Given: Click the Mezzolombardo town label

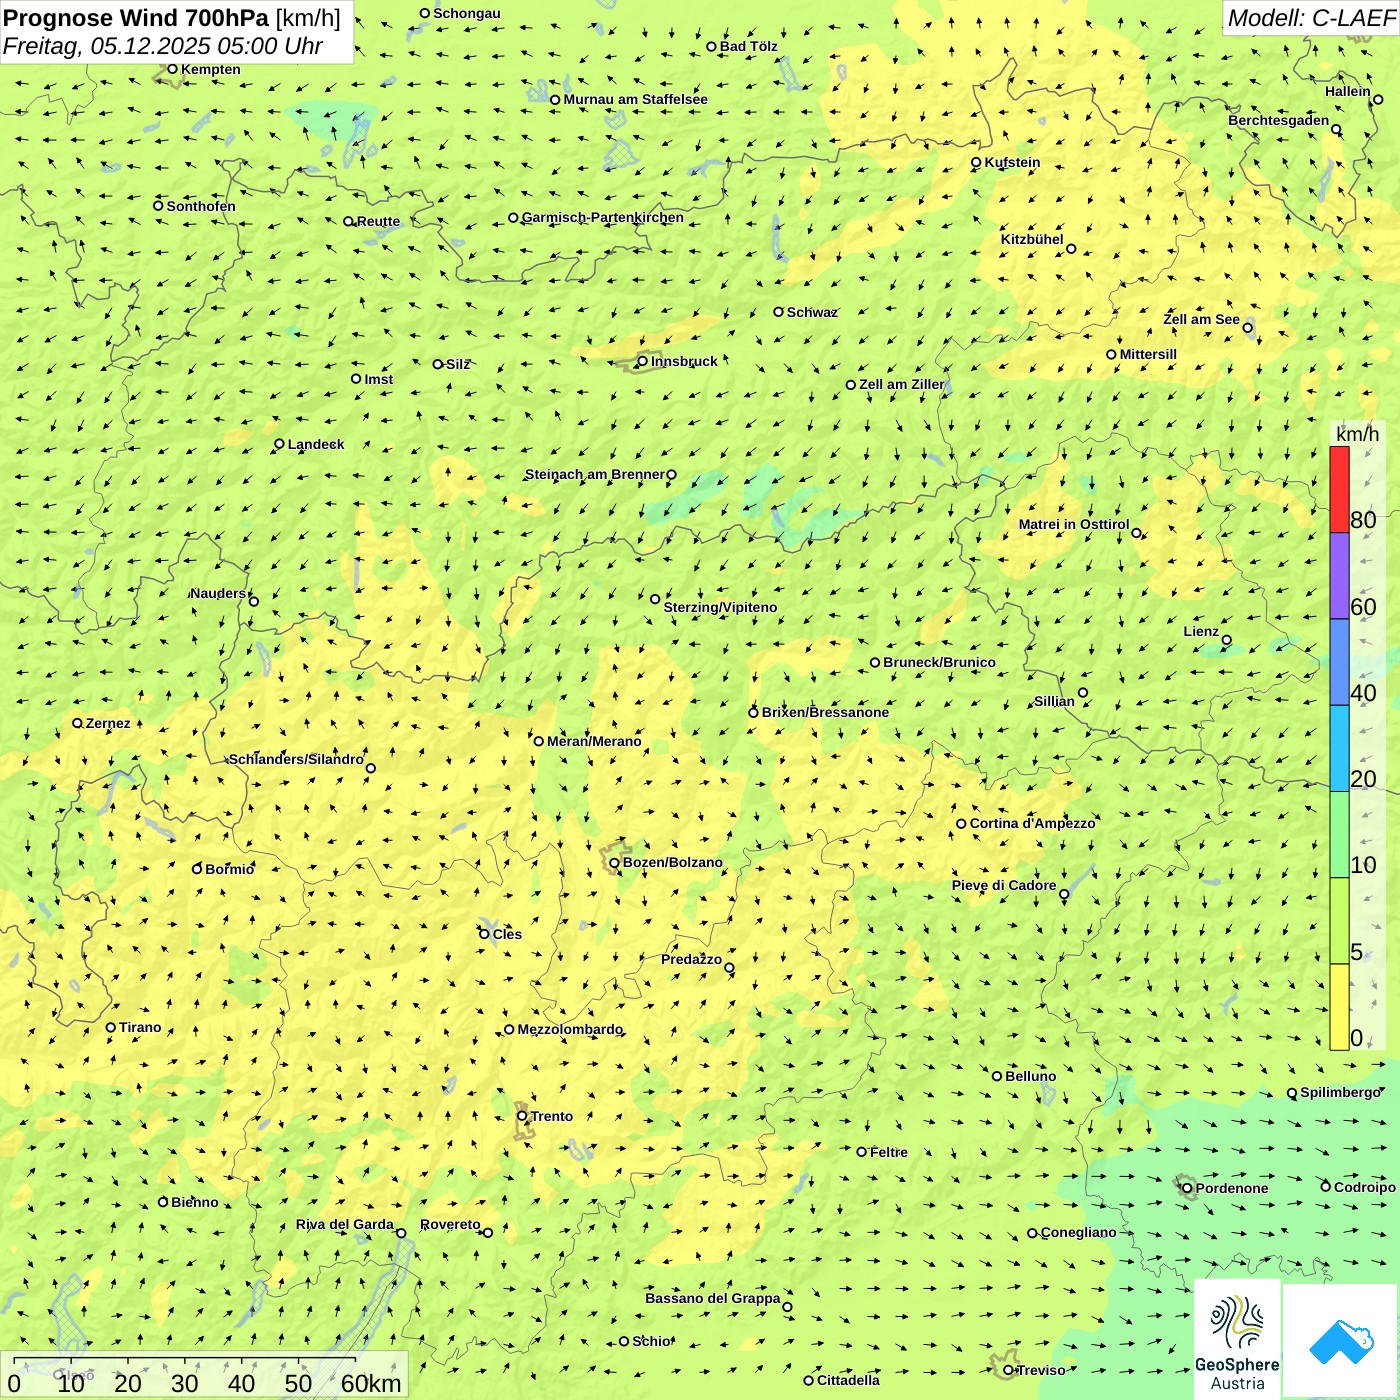Looking at the screenshot, I should (570, 1029).
